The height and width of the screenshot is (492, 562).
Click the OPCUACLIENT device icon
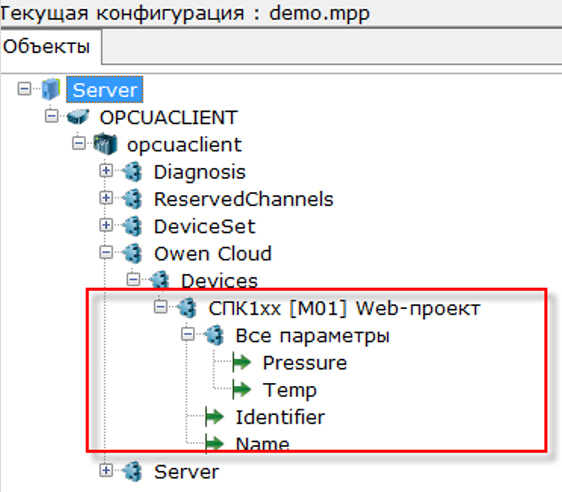(x=78, y=117)
